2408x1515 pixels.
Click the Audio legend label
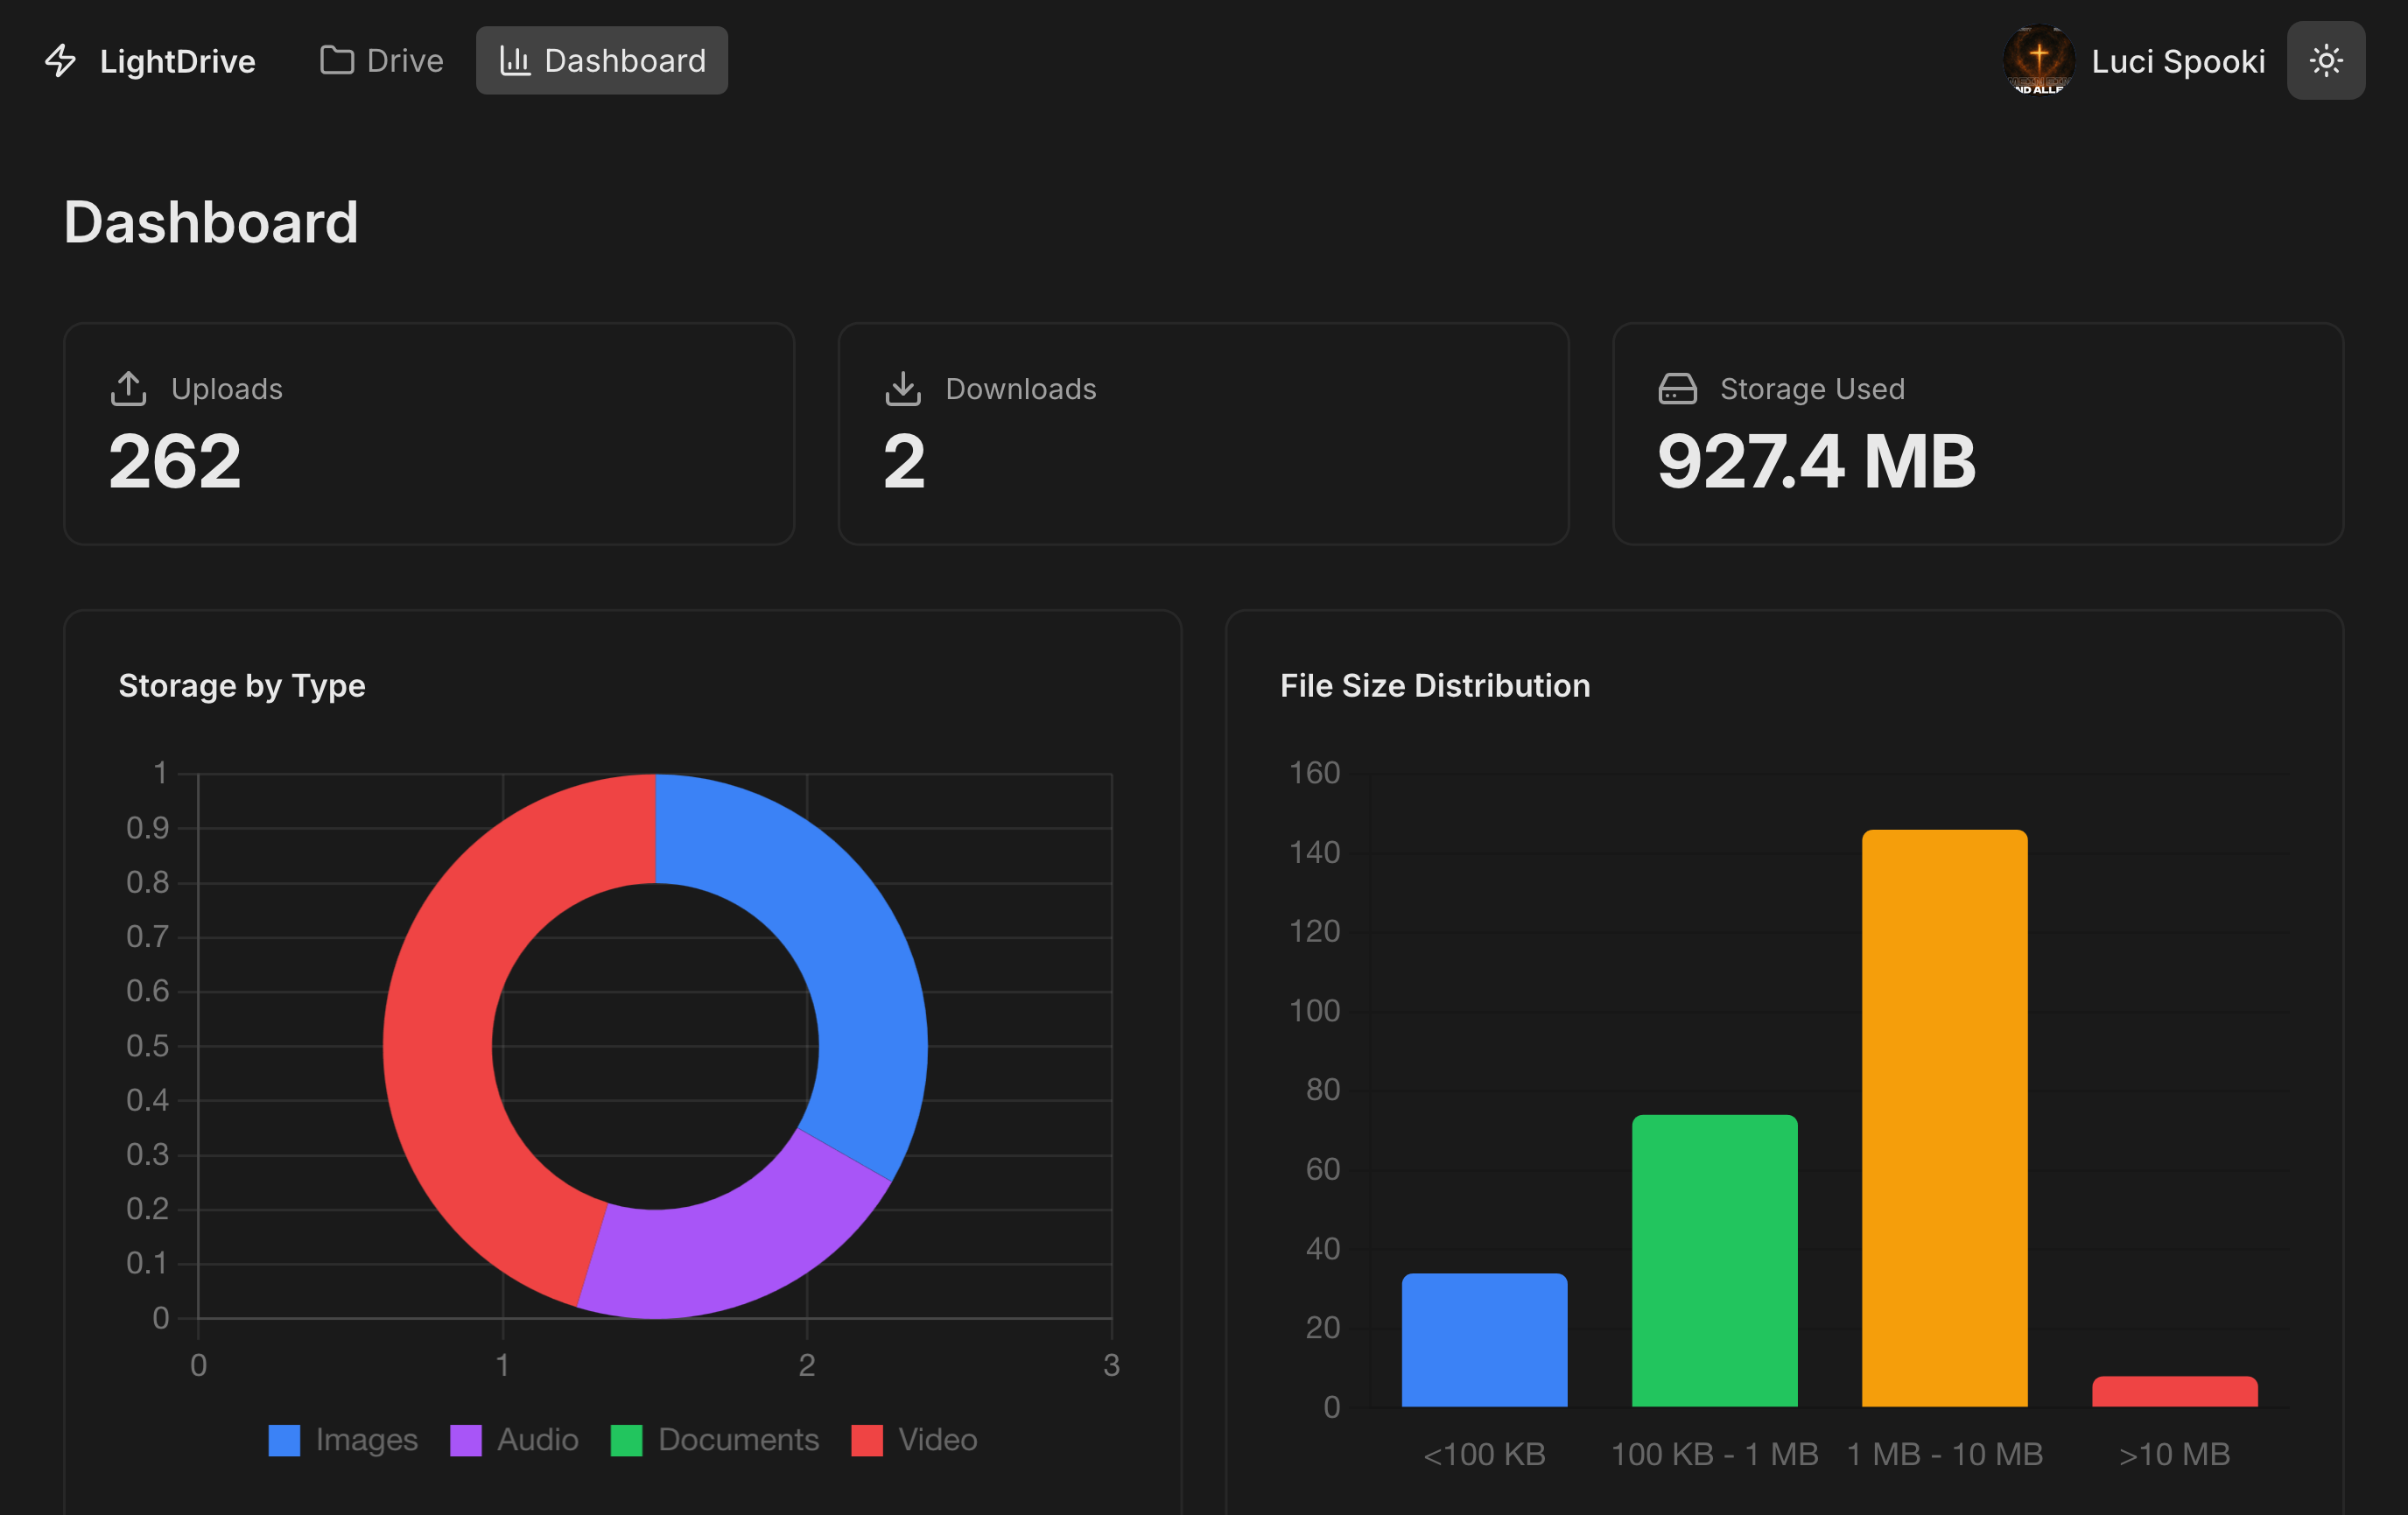tap(538, 1440)
